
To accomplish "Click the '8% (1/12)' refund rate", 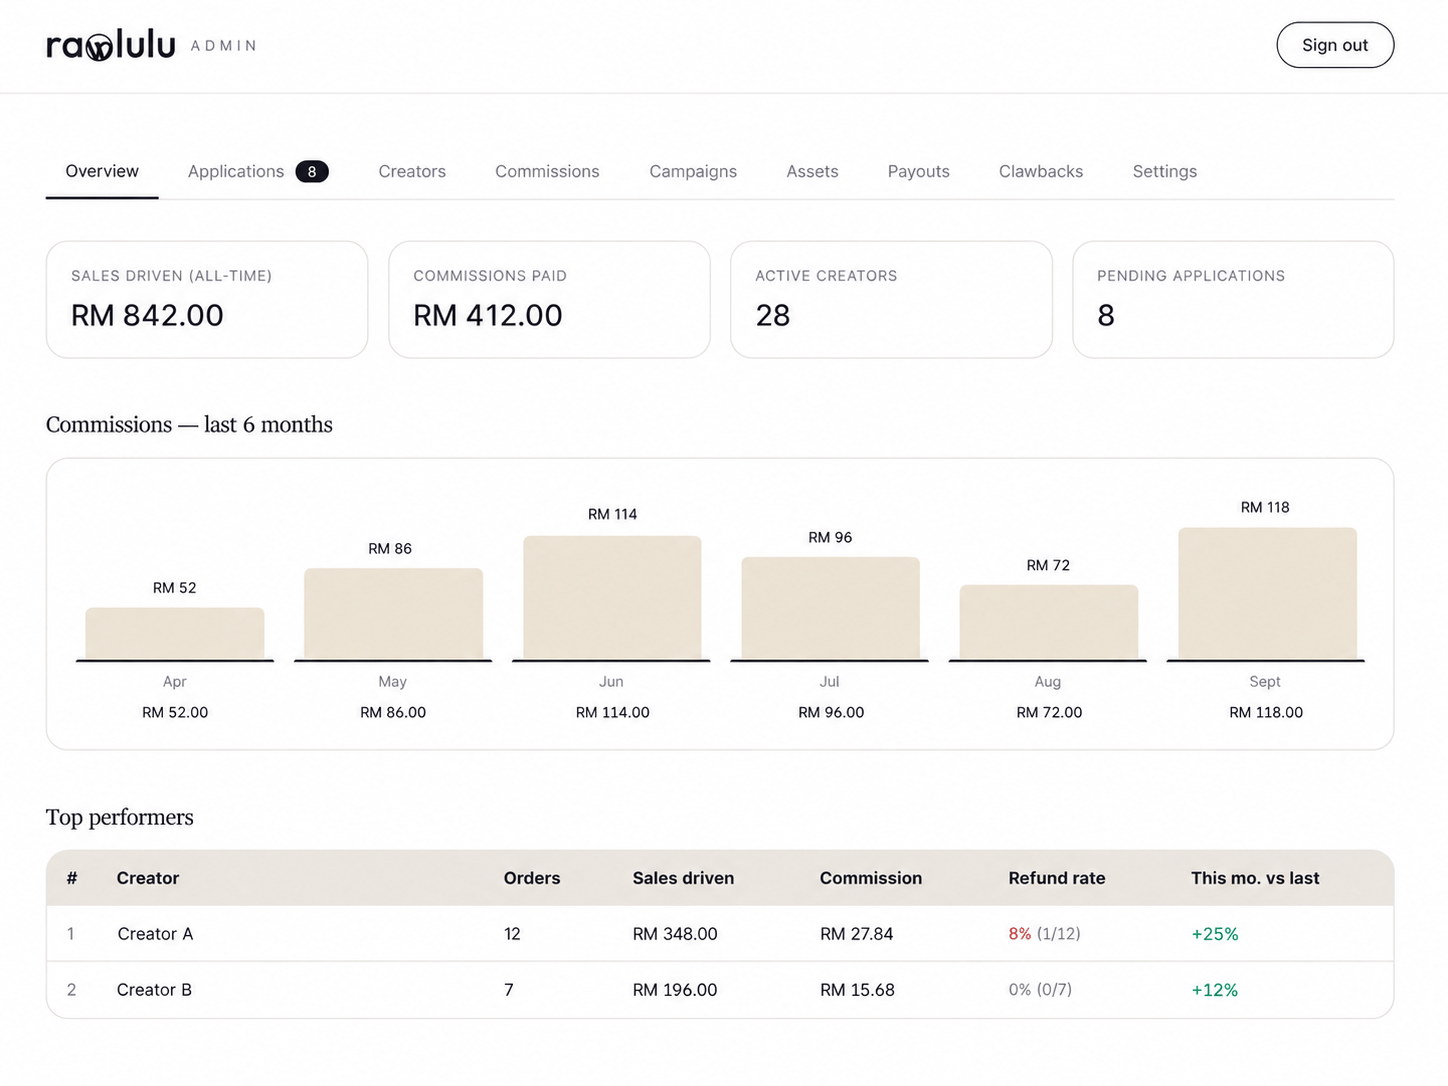I will [x=1044, y=934].
